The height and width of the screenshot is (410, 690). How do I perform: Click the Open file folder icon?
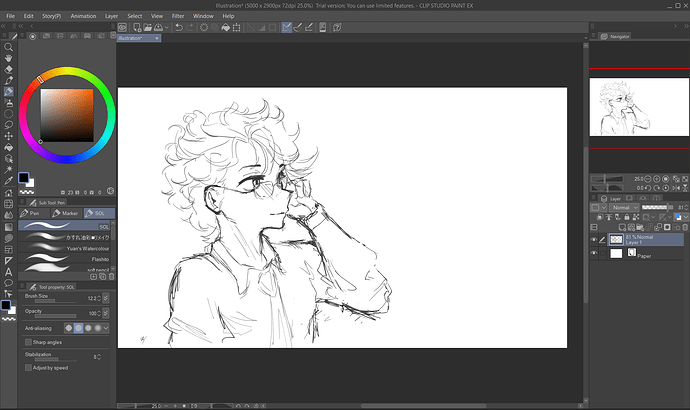pyautogui.click(x=147, y=27)
